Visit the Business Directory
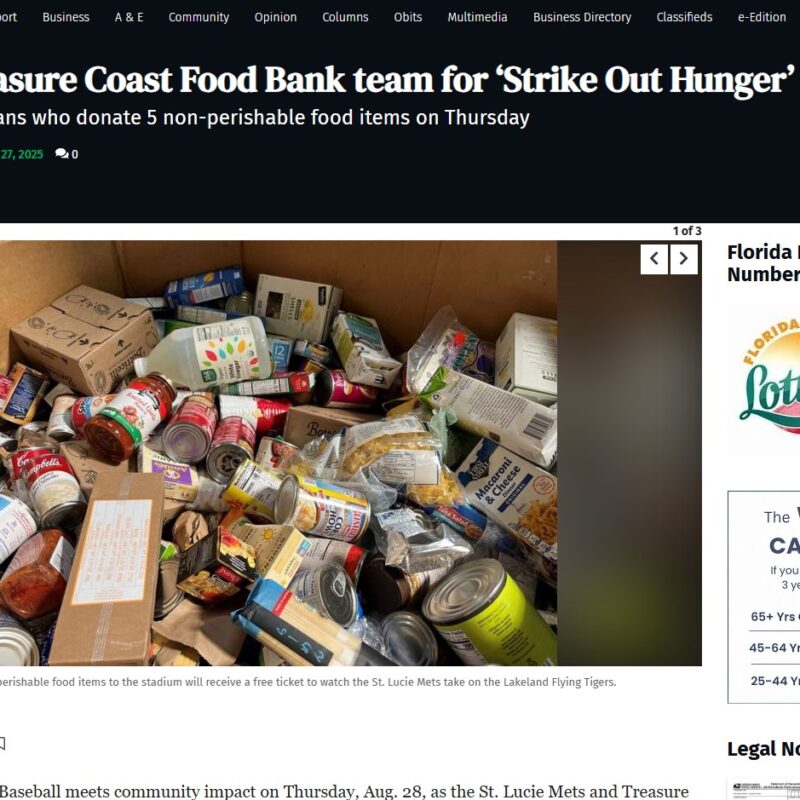This screenshot has height=800, width=800. pos(582,17)
